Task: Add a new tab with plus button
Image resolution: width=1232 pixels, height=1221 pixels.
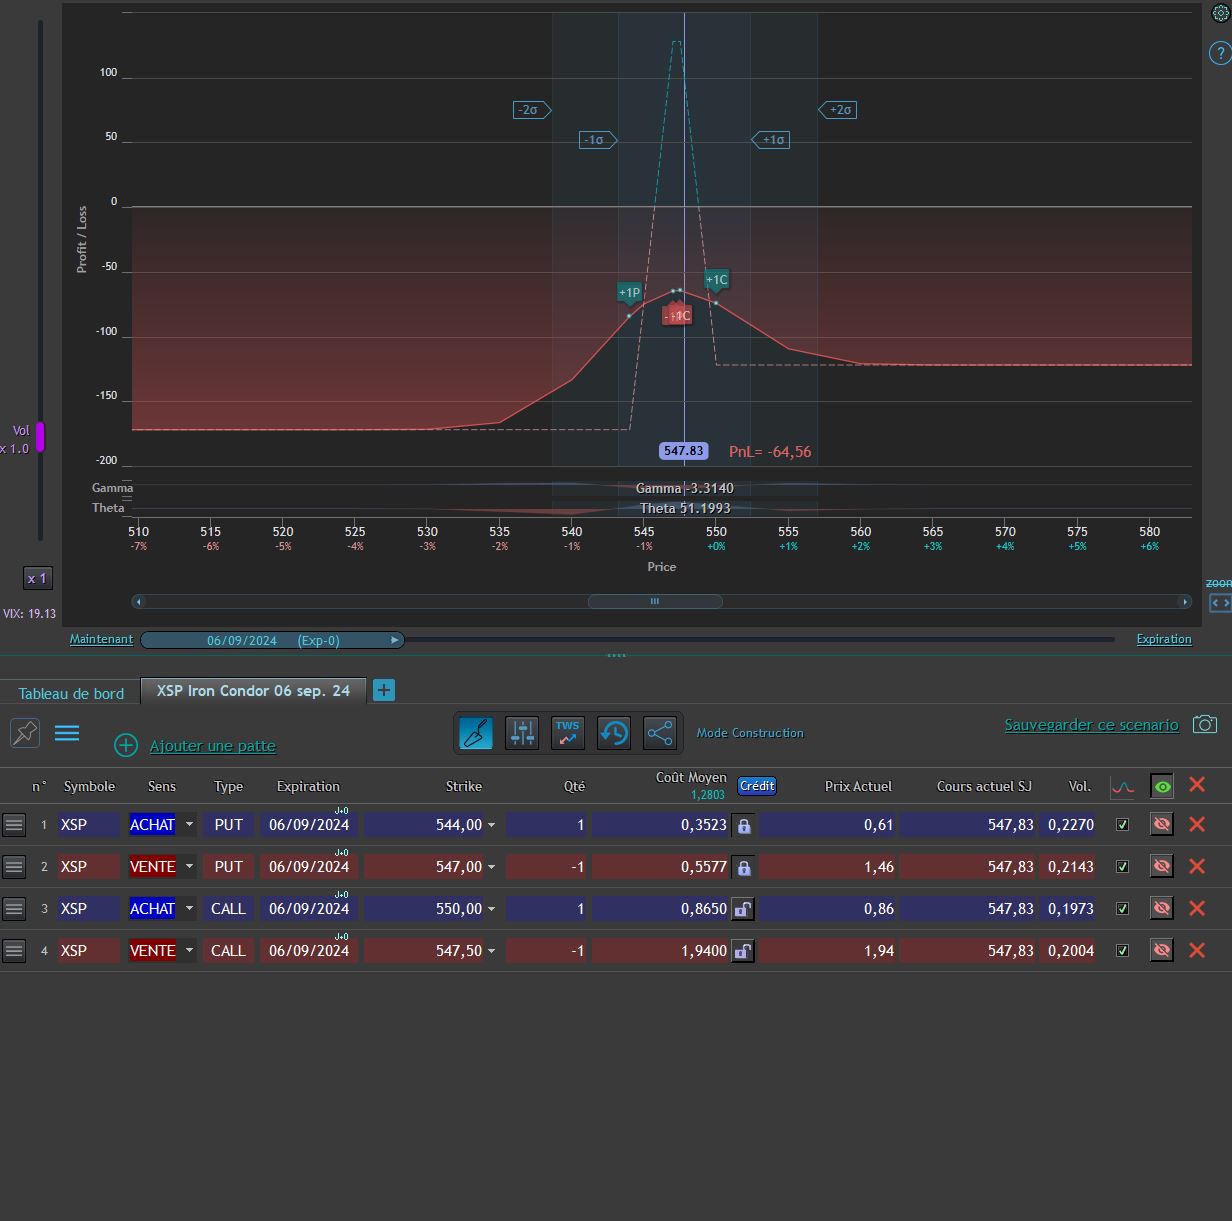Action: (384, 690)
